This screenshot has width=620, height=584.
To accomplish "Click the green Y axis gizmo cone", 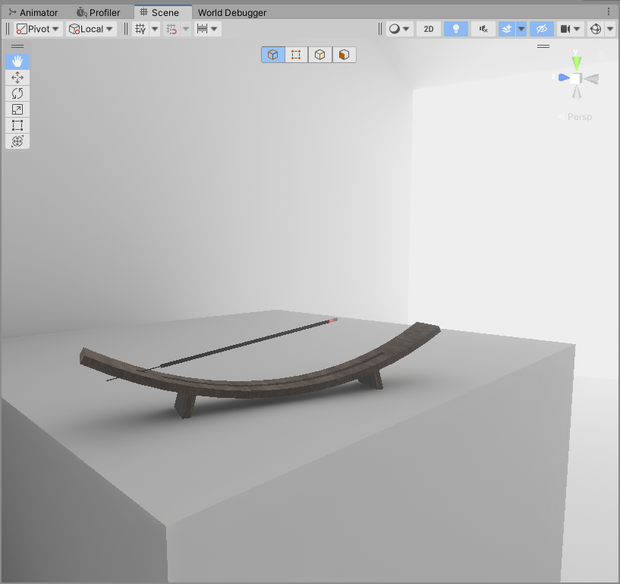I will coord(577,62).
